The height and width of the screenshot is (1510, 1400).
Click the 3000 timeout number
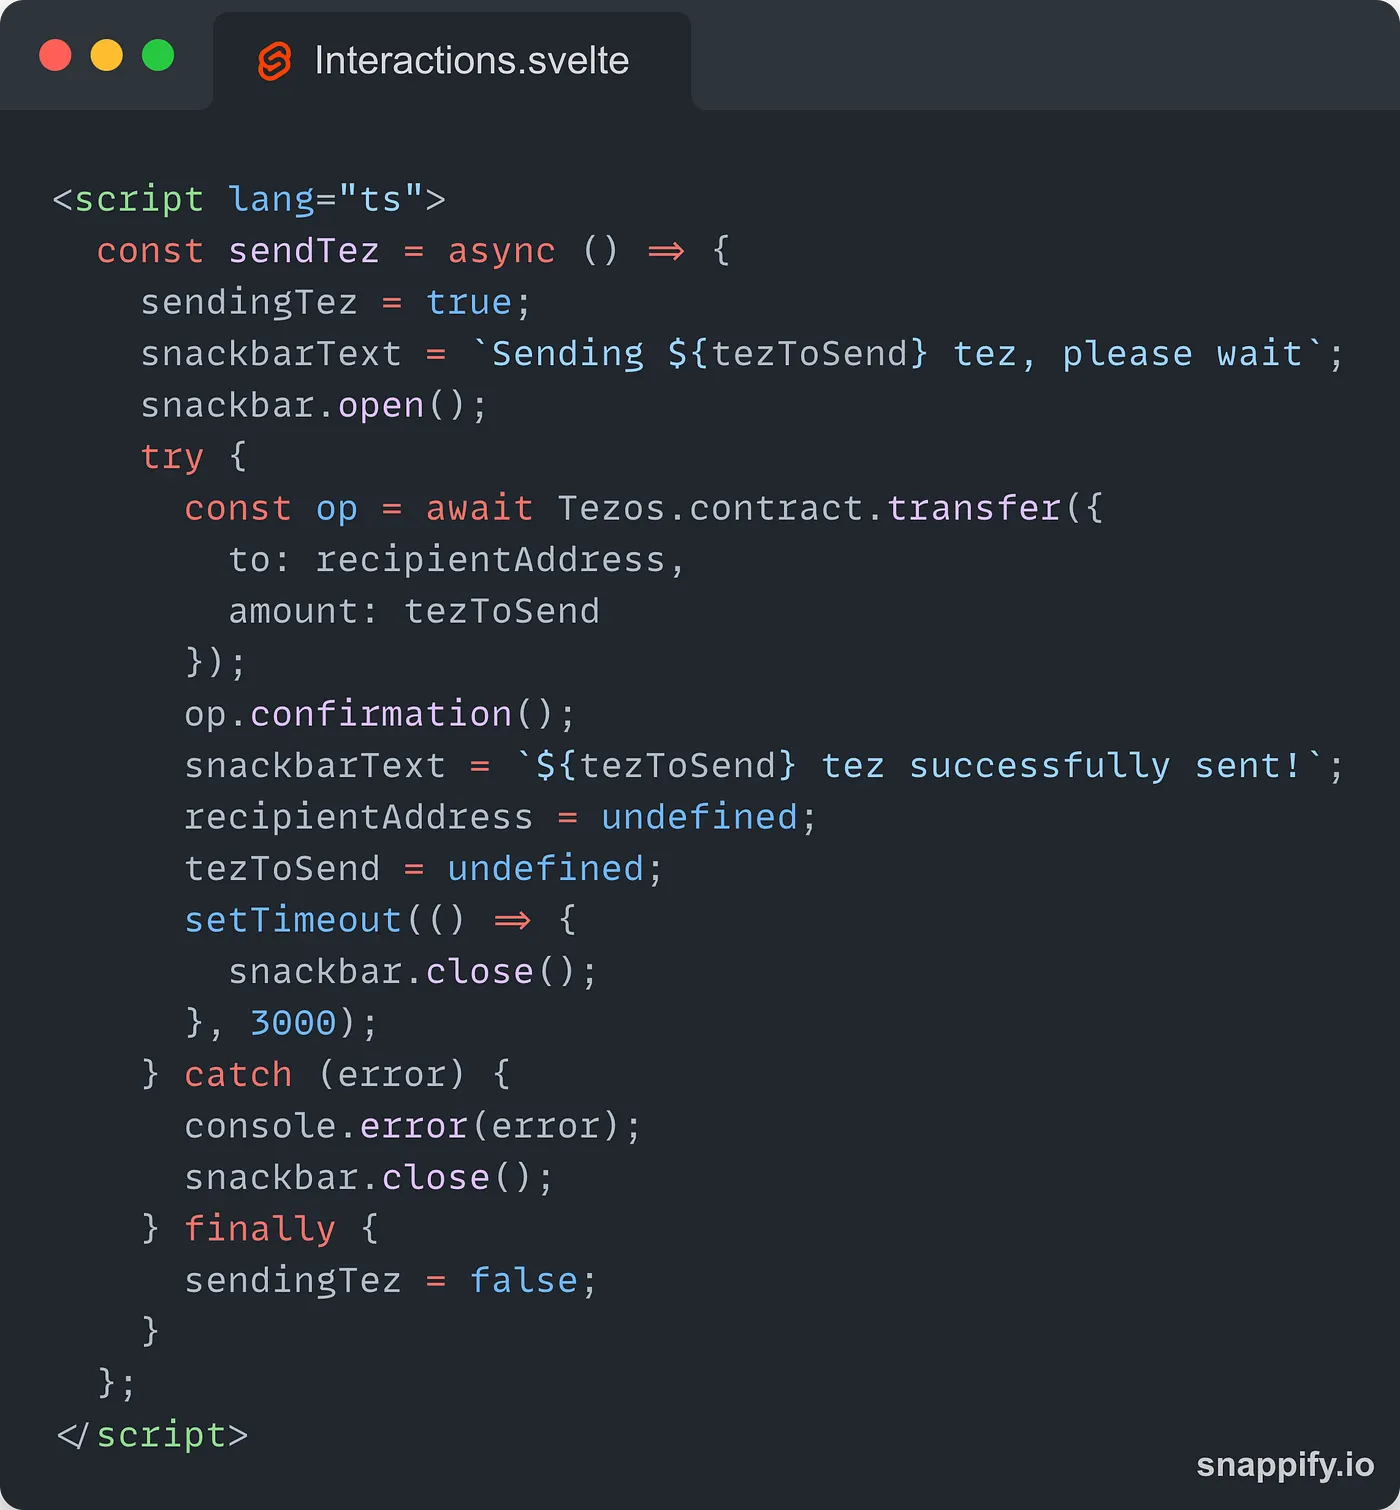(293, 1023)
